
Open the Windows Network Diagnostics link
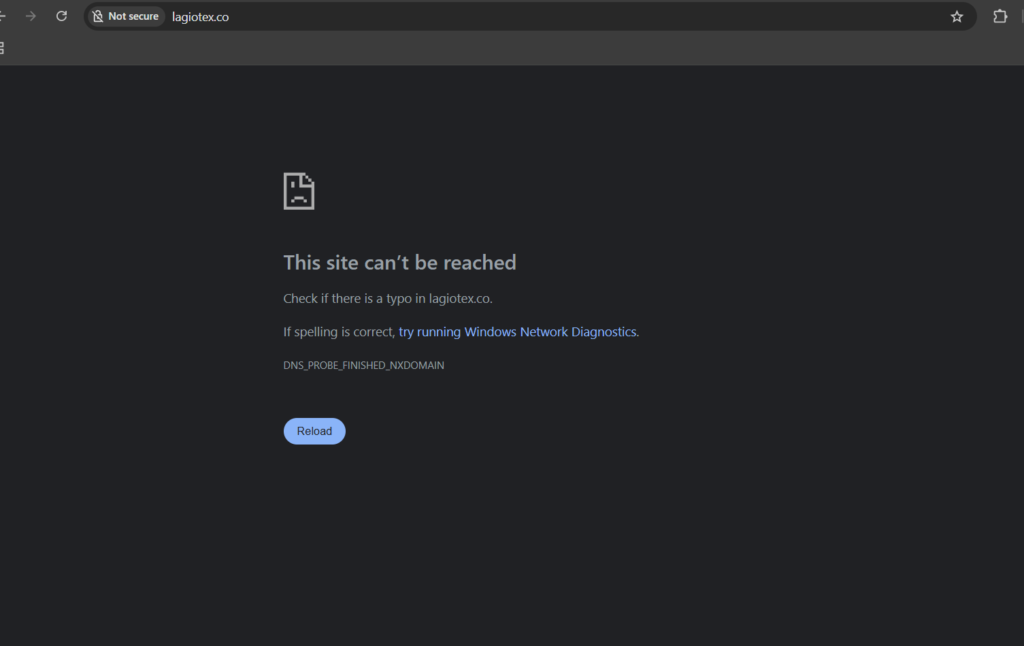pos(519,332)
